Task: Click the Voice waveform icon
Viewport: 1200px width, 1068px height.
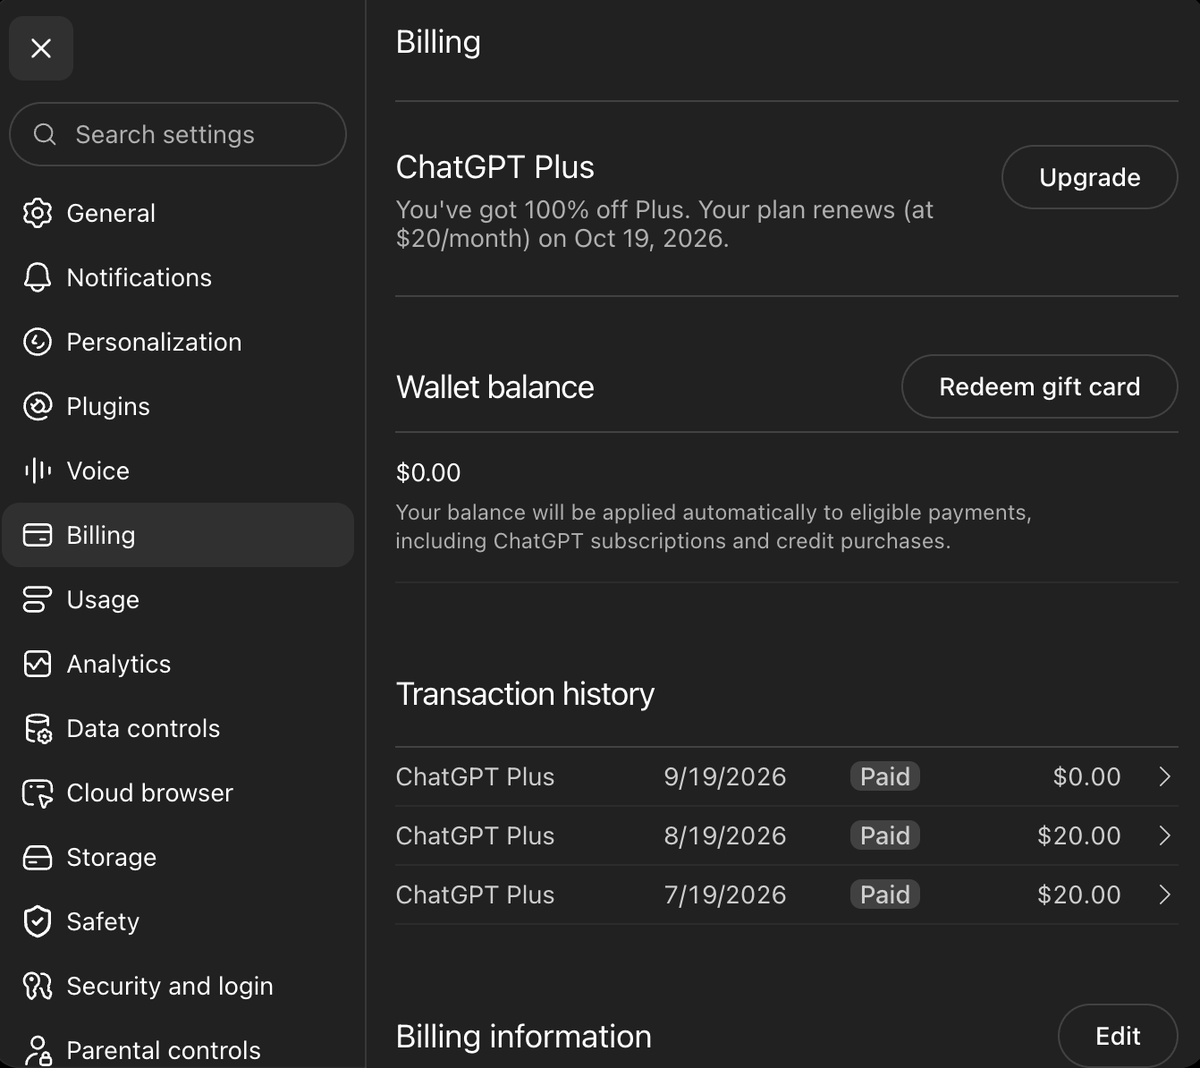Action: (37, 470)
